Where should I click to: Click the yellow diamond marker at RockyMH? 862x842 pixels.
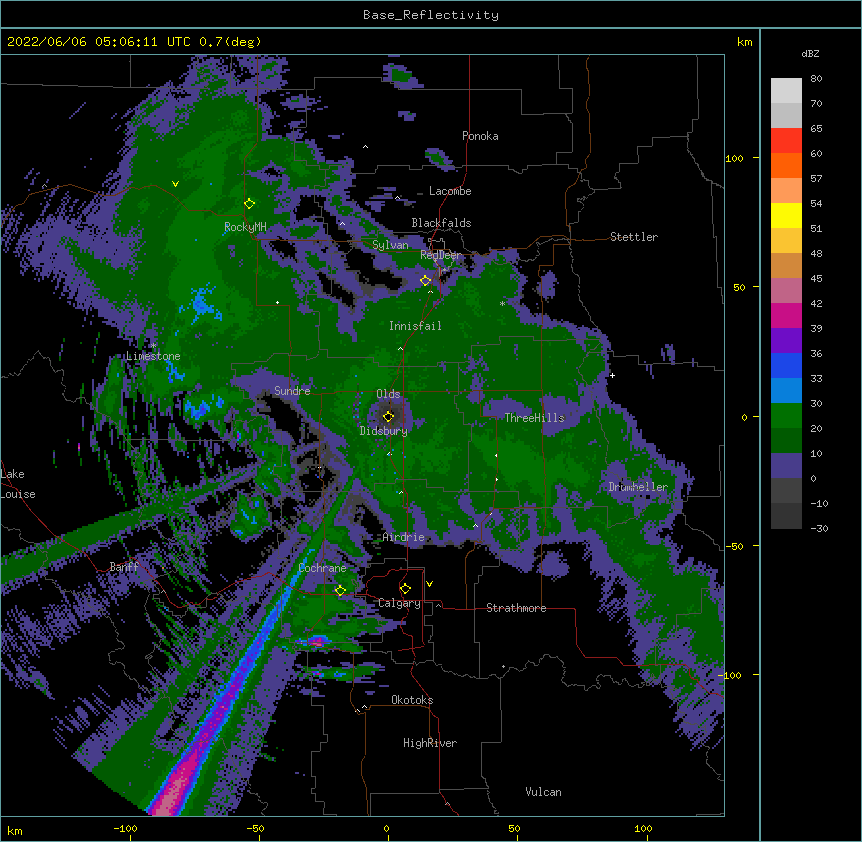(x=249, y=203)
